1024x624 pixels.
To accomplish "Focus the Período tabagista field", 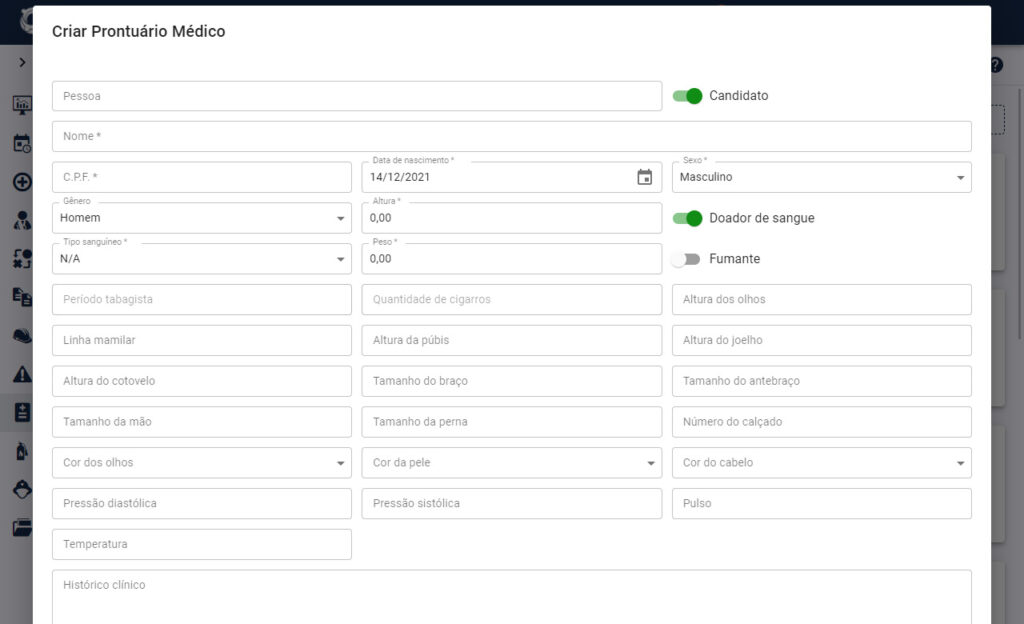I will point(202,300).
